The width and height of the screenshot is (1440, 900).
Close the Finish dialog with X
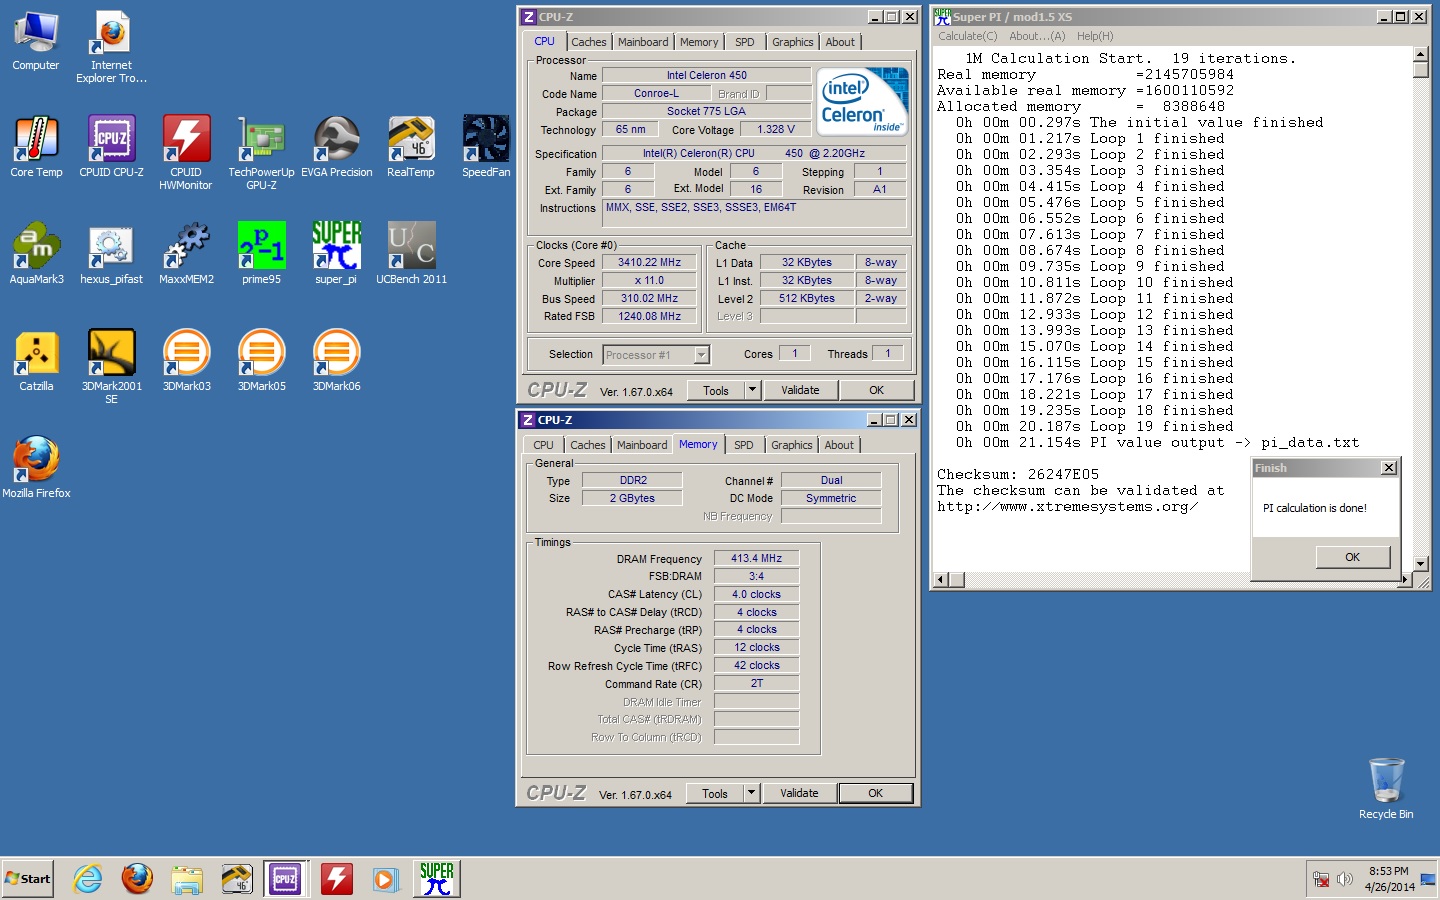pos(1388,468)
